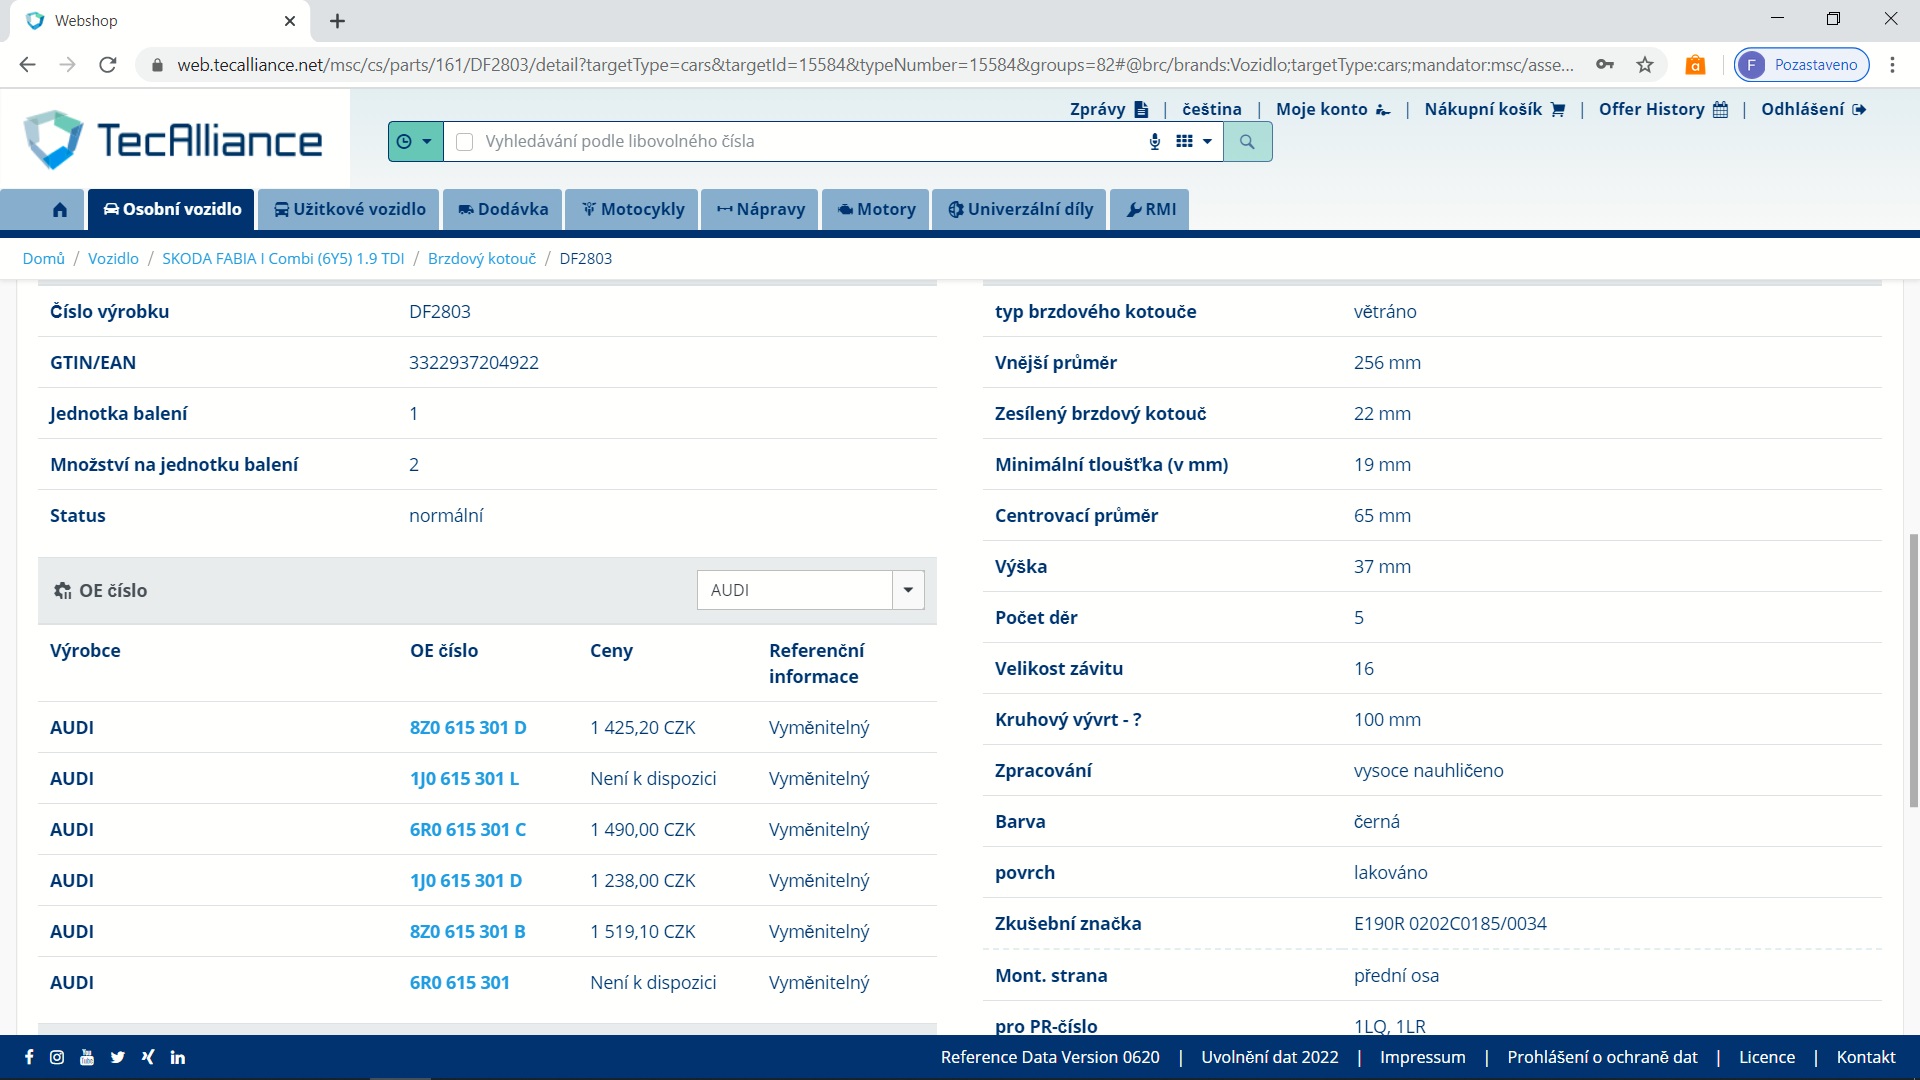Click the search magnifier button
Image resolution: width=1920 pixels, height=1080 pixels.
point(1247,142)
